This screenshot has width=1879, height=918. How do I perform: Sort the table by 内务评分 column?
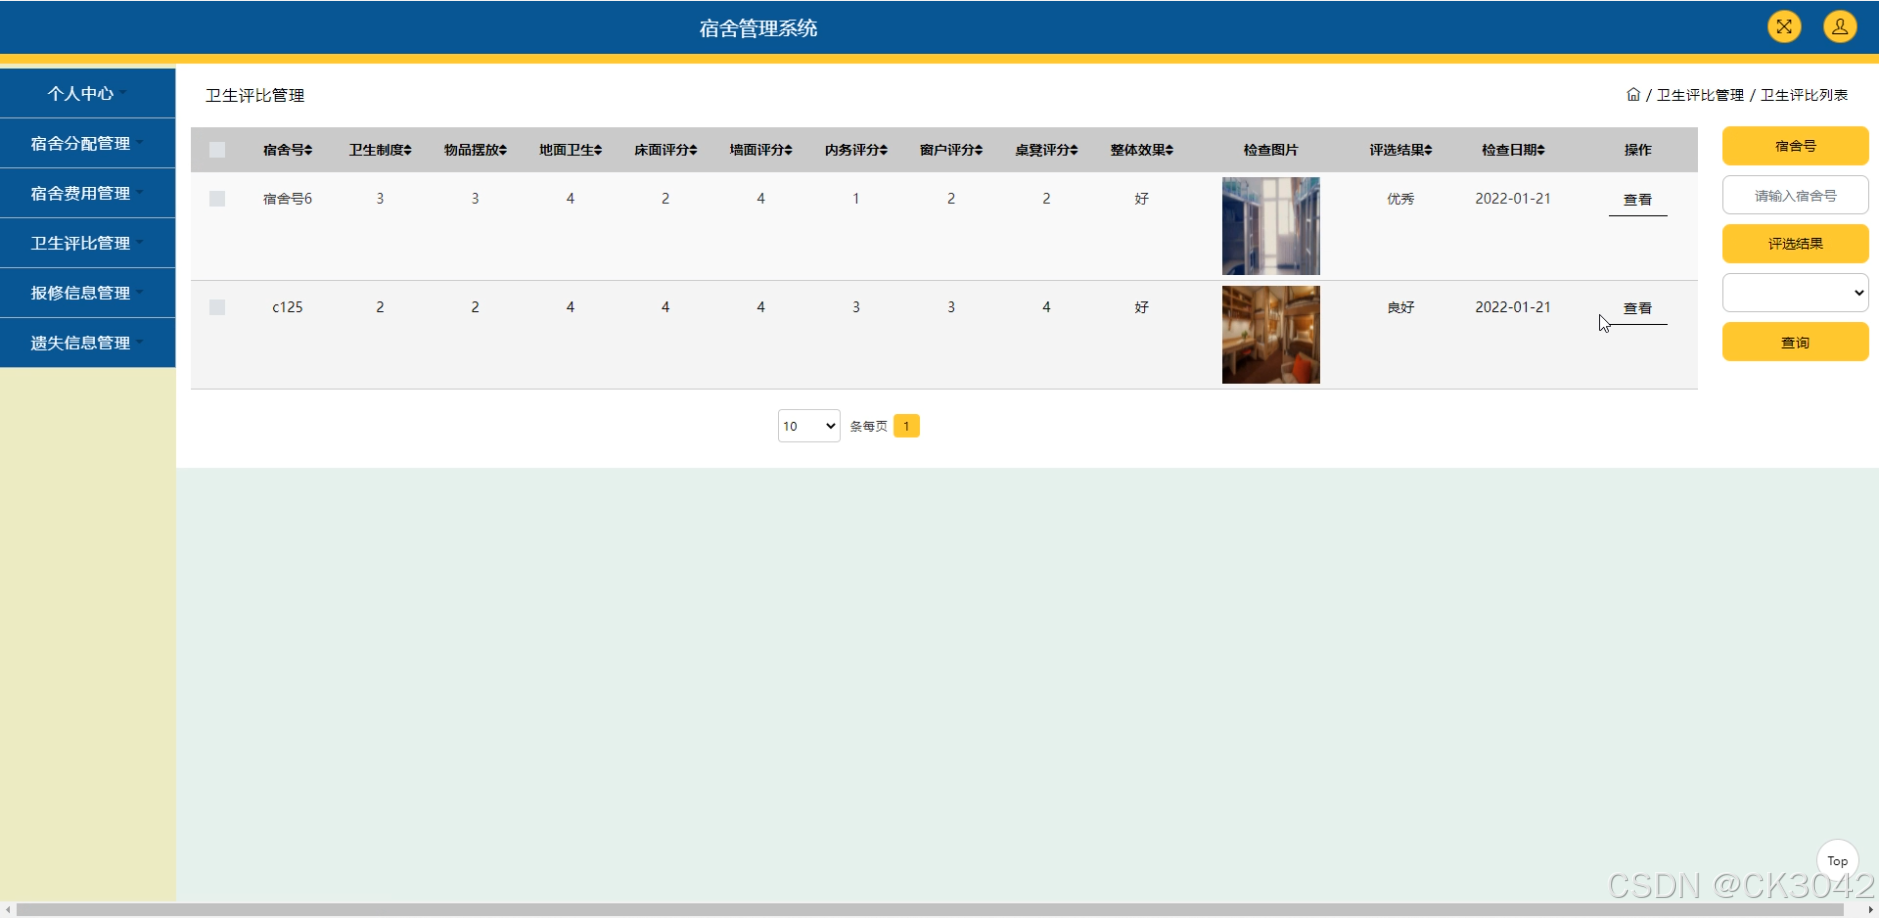pyautogui.click(x=856, y=150)
